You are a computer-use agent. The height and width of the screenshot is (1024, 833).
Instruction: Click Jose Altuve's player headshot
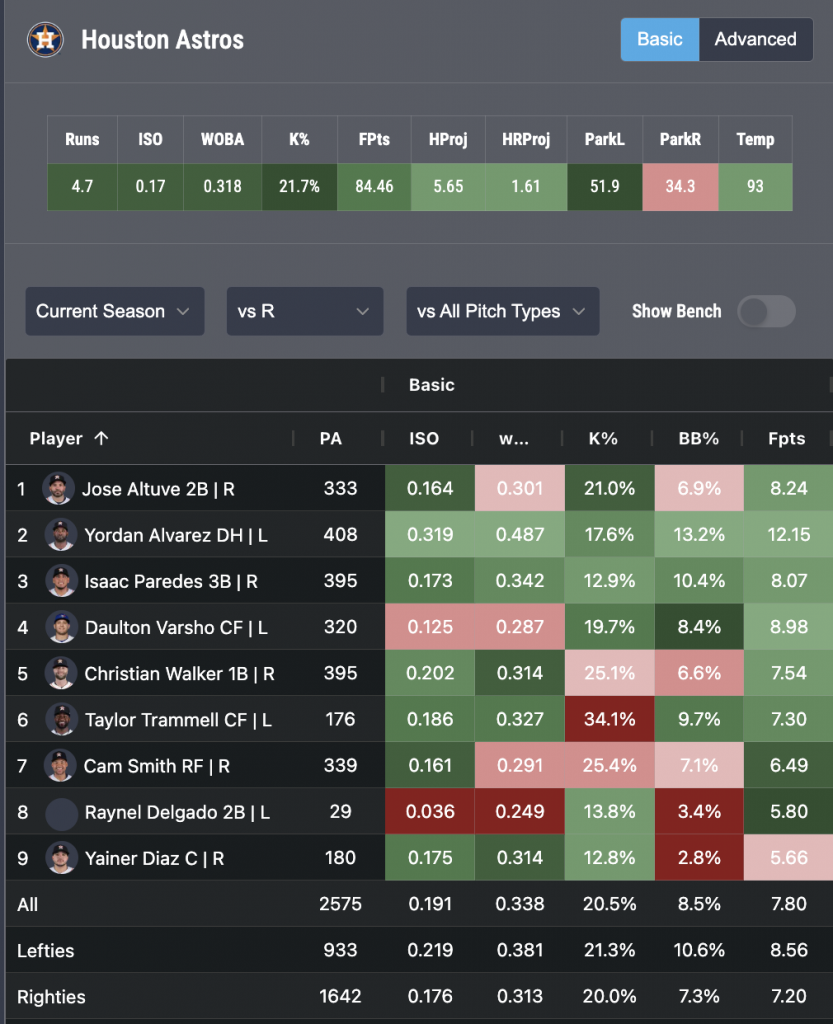pos(58,488)
